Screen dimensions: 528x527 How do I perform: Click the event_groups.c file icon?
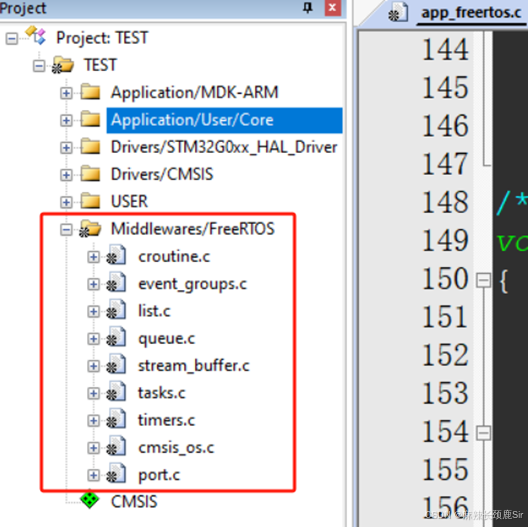pos(117,283)
